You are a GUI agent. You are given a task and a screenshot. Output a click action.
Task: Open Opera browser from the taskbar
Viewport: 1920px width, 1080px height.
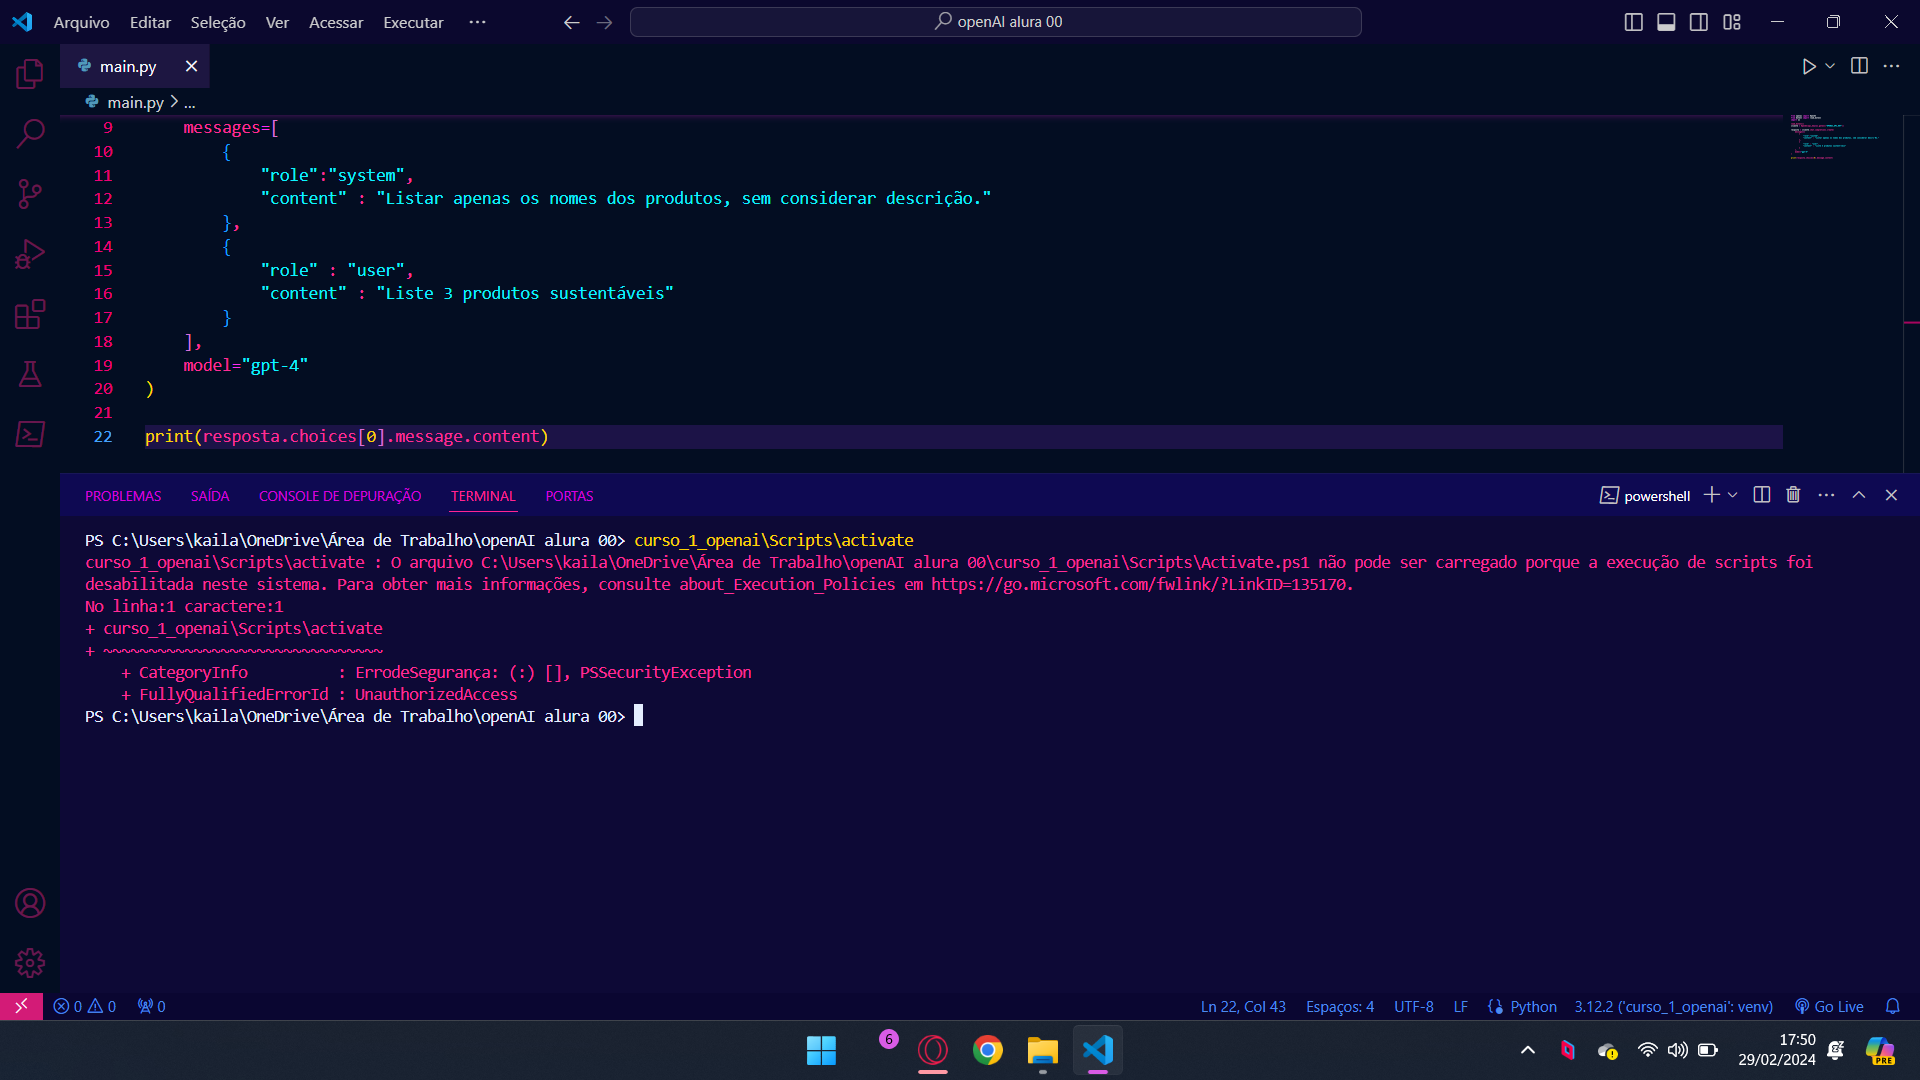pos(932,1050)
